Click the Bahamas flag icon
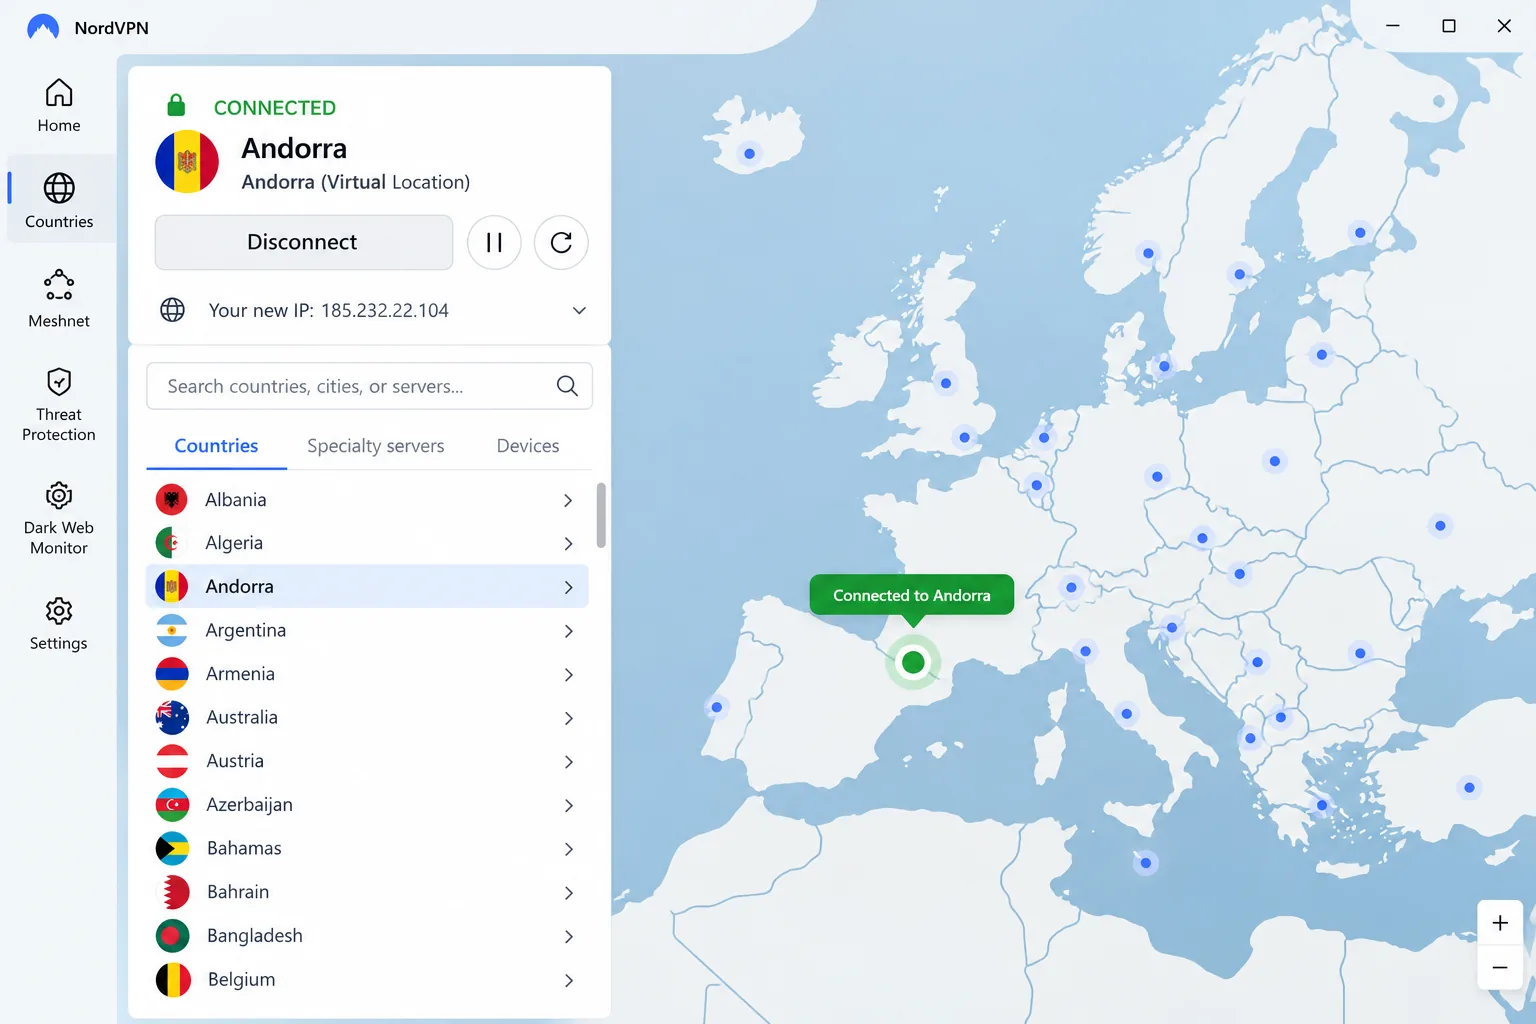This screenshot has width=1536, height=1024. click(x=172, y=848)
